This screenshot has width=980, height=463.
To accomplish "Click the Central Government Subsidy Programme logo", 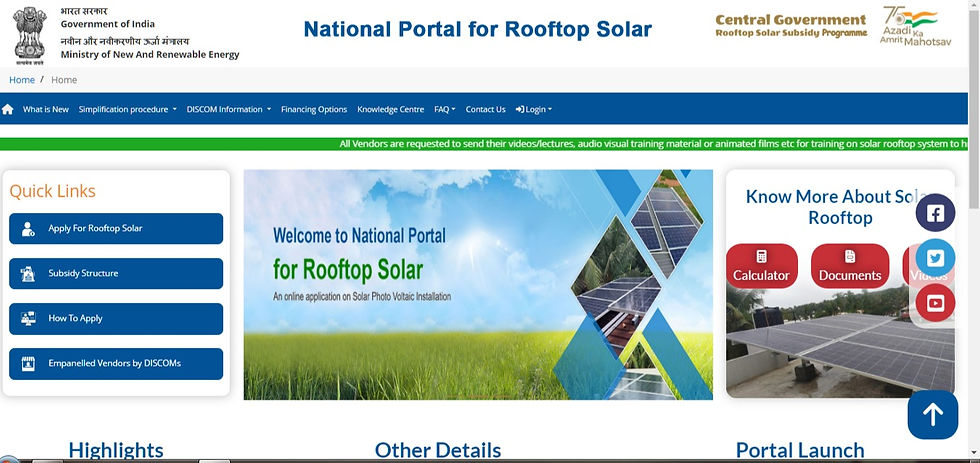I will point(791,26).
